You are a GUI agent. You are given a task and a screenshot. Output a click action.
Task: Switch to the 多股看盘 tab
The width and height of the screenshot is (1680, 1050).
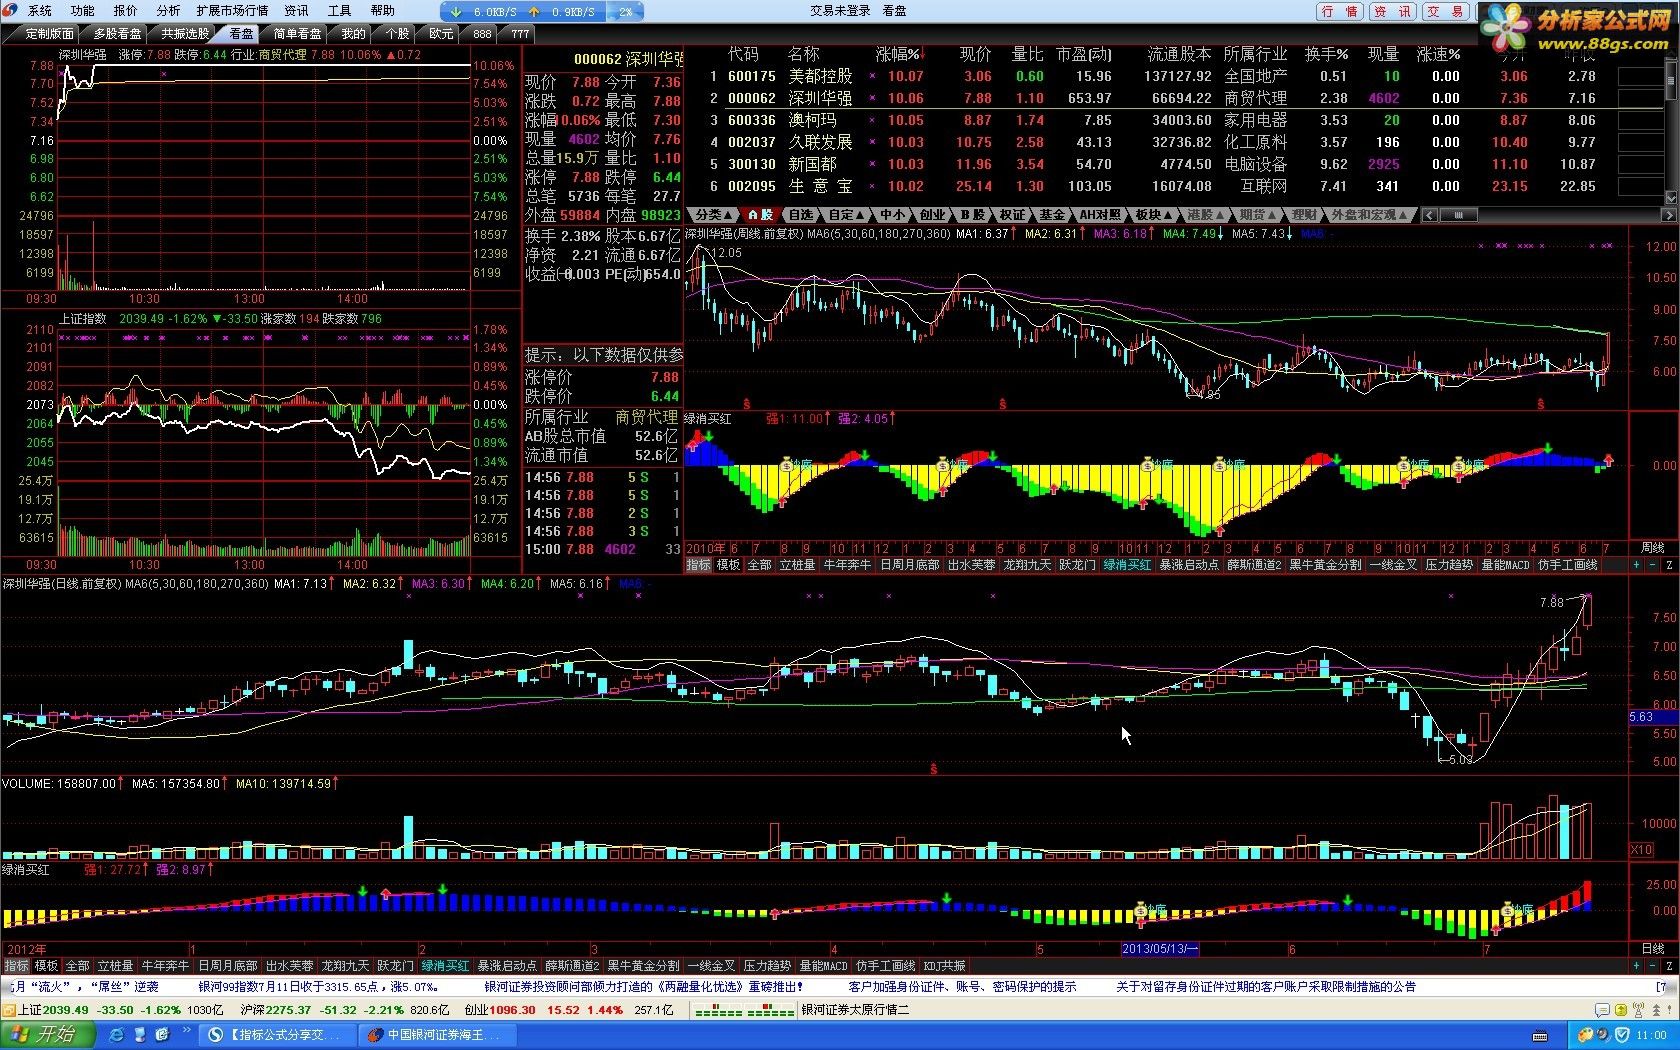(x=117, y=34)
